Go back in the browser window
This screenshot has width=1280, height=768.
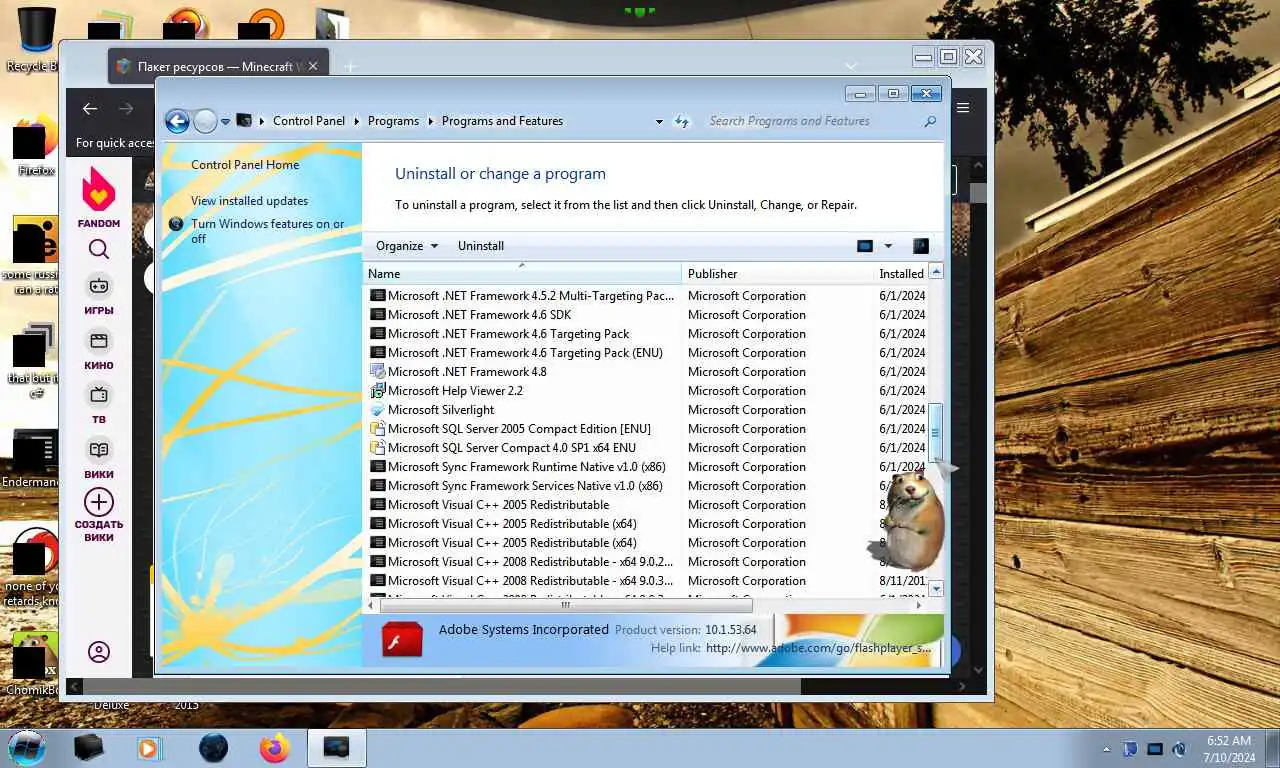coord(90,109)
